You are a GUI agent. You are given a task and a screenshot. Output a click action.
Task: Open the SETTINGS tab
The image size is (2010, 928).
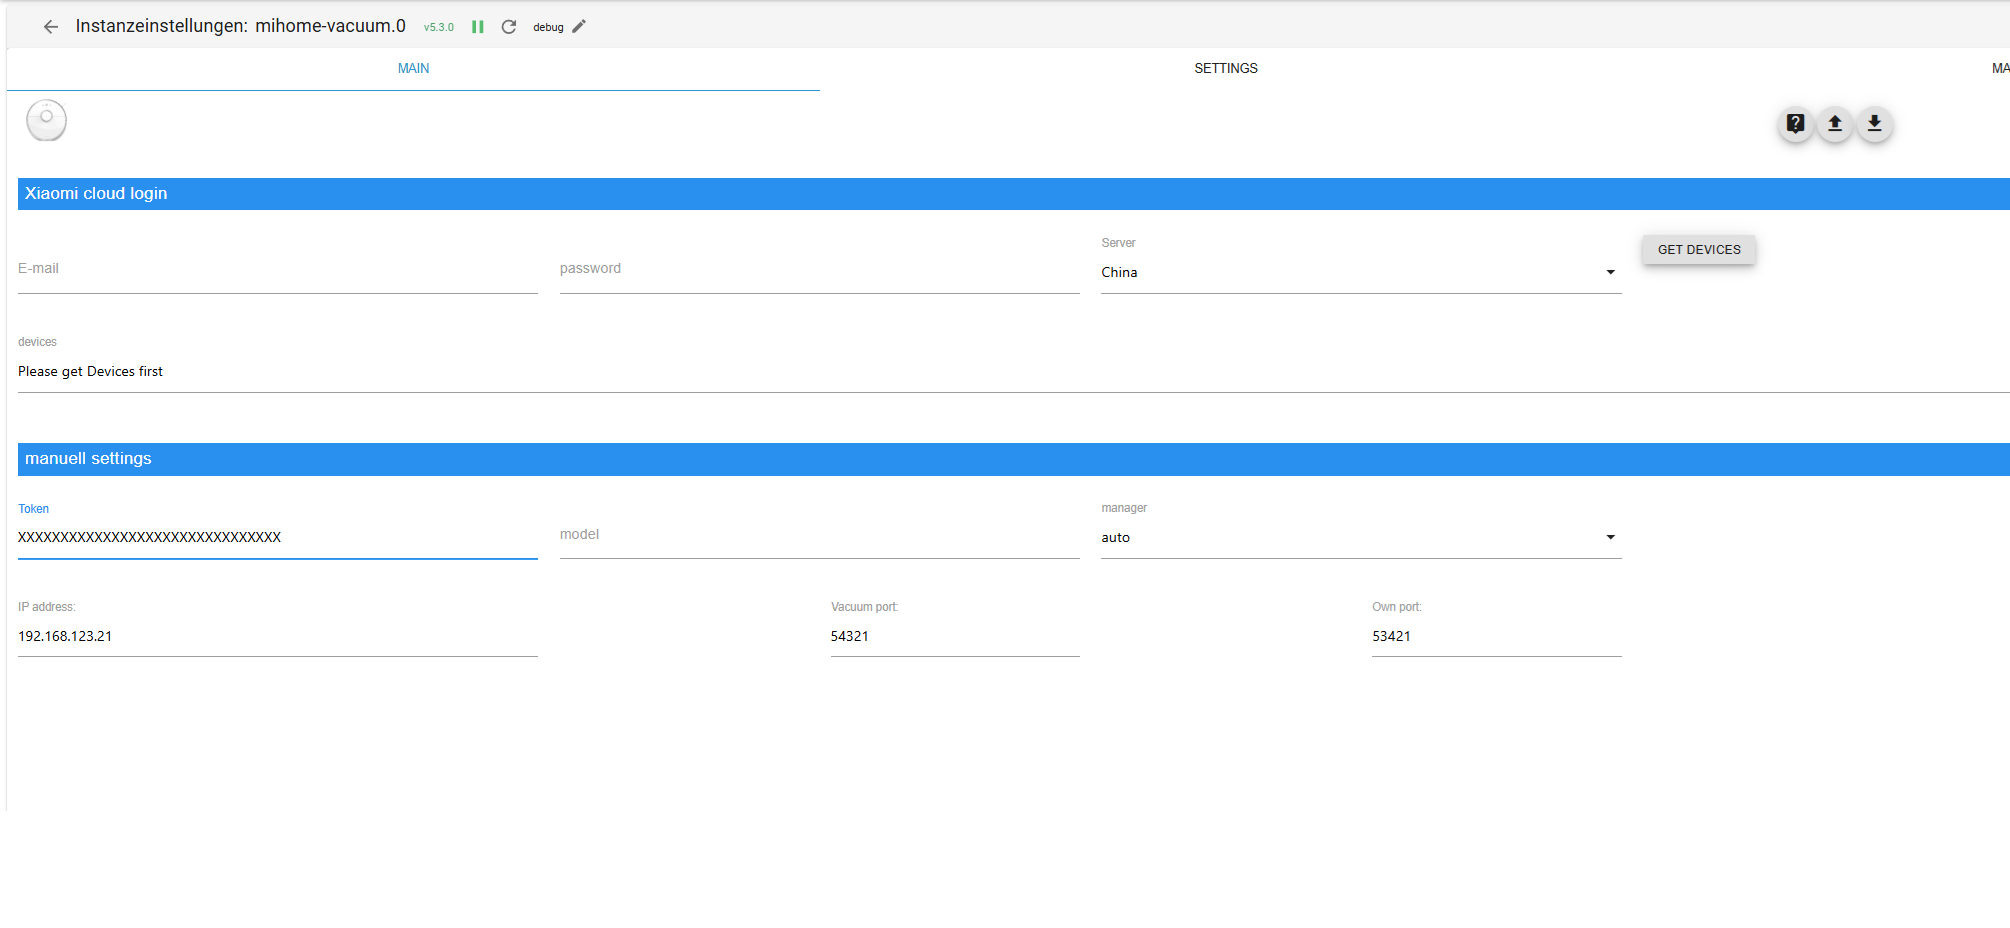1226,69
